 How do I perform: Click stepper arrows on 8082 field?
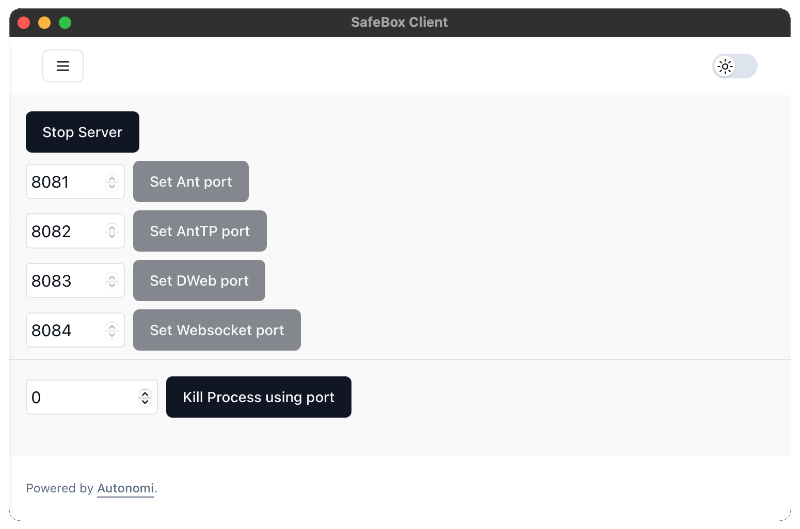pyautogui.click(x=112, y=232)
